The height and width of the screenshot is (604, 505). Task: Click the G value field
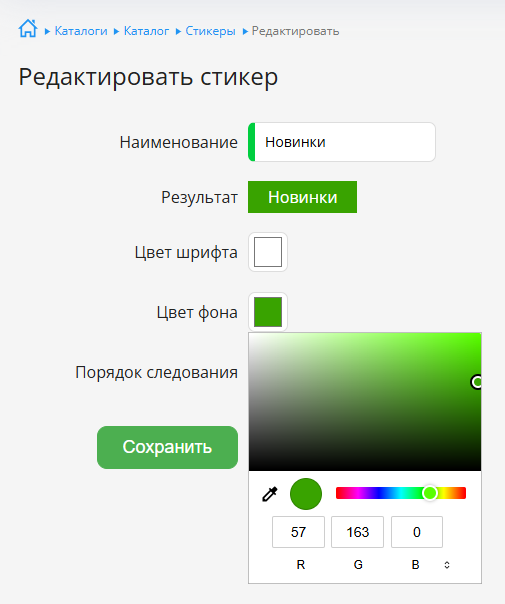[x=357, y=532]
